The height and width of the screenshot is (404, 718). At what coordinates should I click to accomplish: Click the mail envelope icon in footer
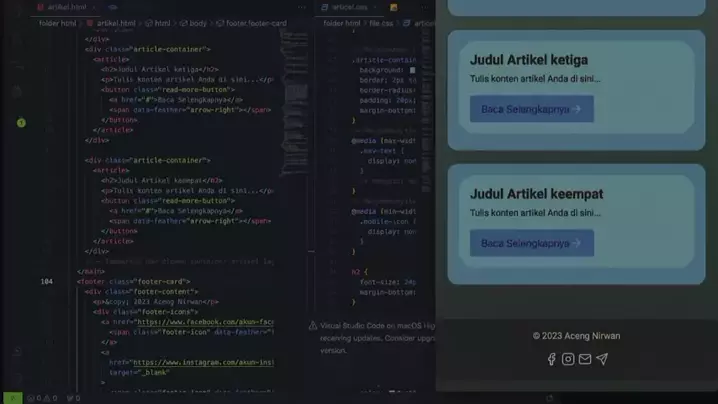(585, 359)
